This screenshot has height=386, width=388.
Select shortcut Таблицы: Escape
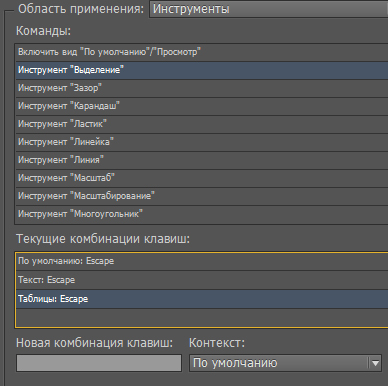202,299
